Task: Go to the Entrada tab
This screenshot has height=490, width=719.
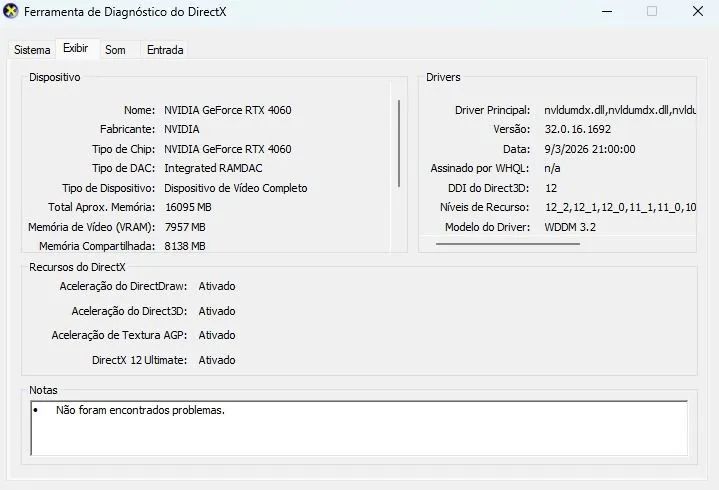Action: pos(165,50)
